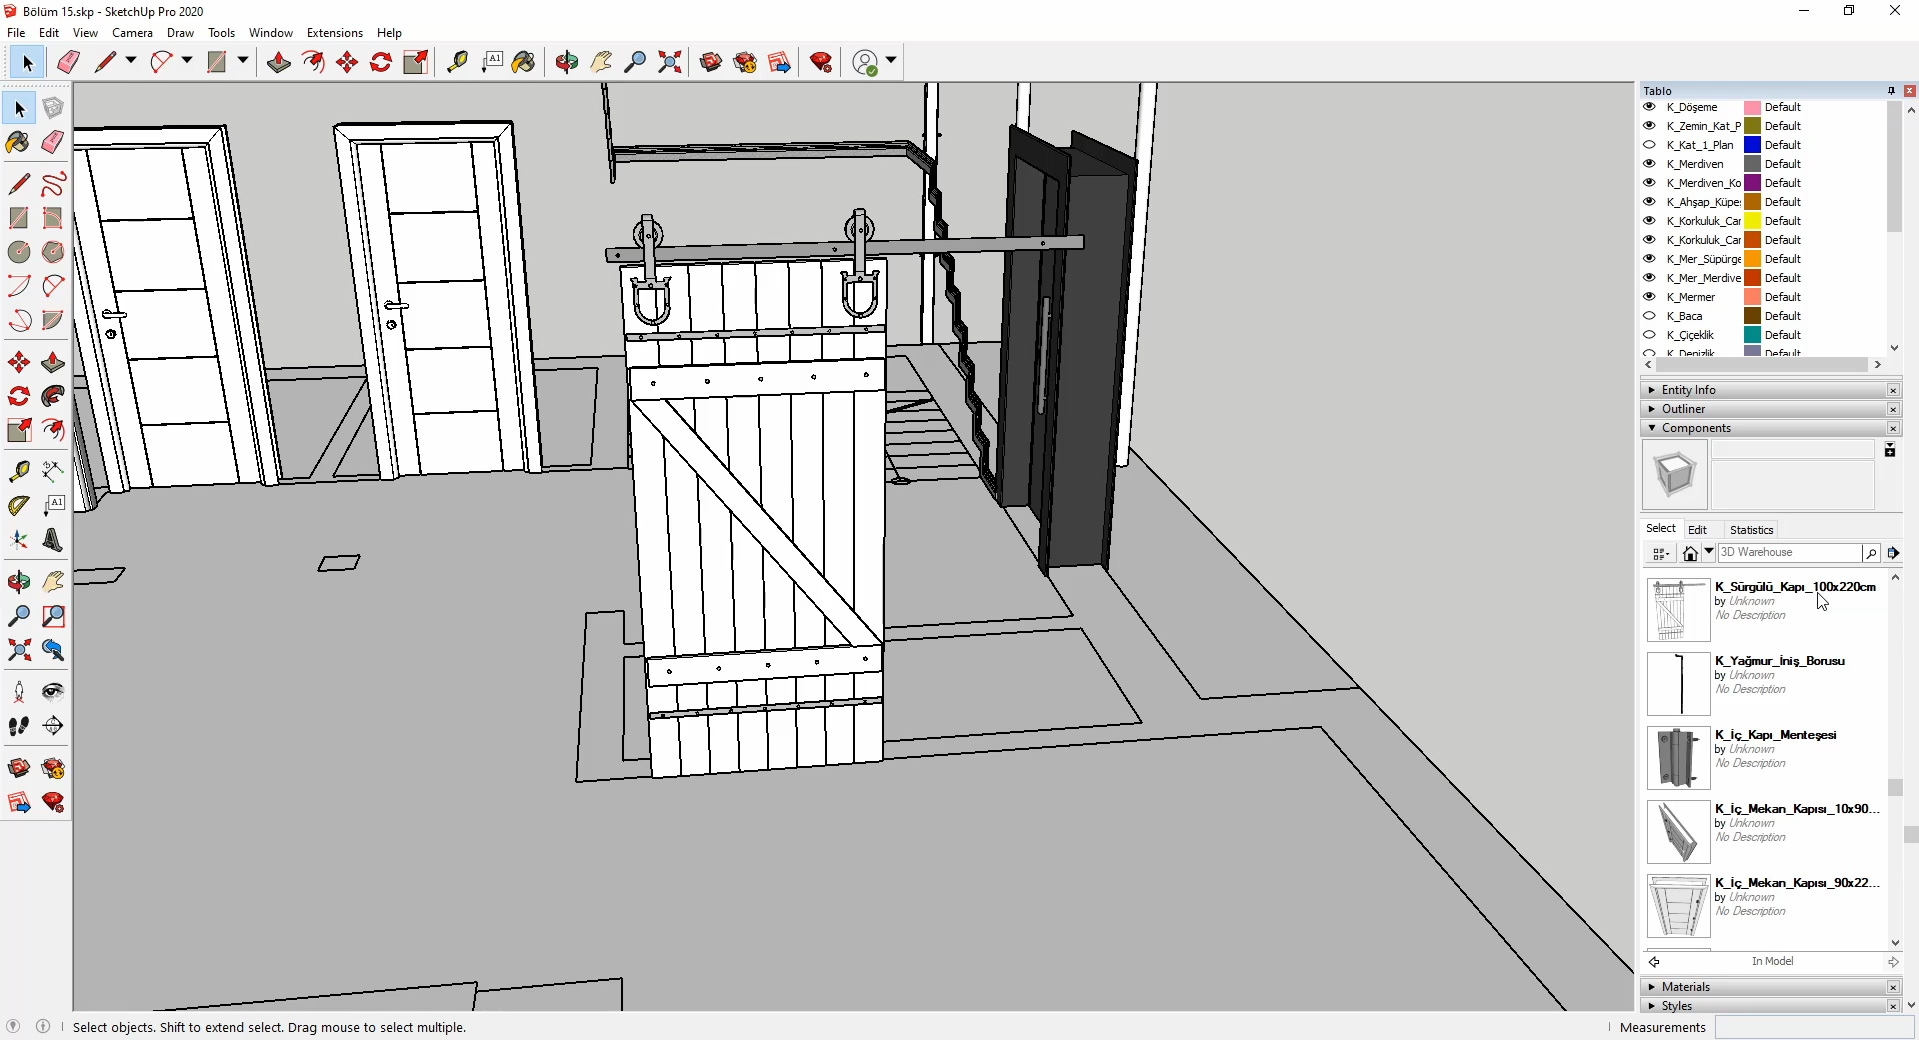Select the Zoom Window tool
Screen dimensions: 1919x1040
53,616
